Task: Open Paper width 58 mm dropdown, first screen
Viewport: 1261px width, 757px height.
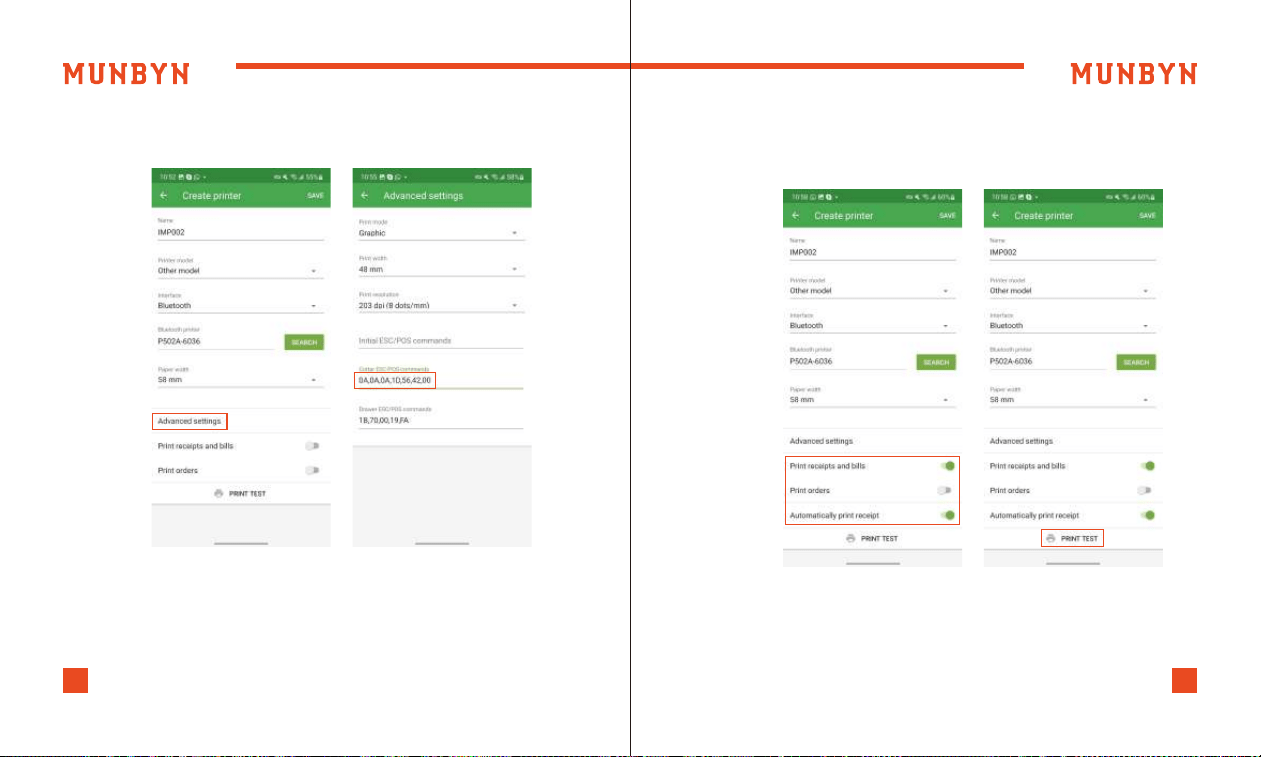Action: coord(240,378)
